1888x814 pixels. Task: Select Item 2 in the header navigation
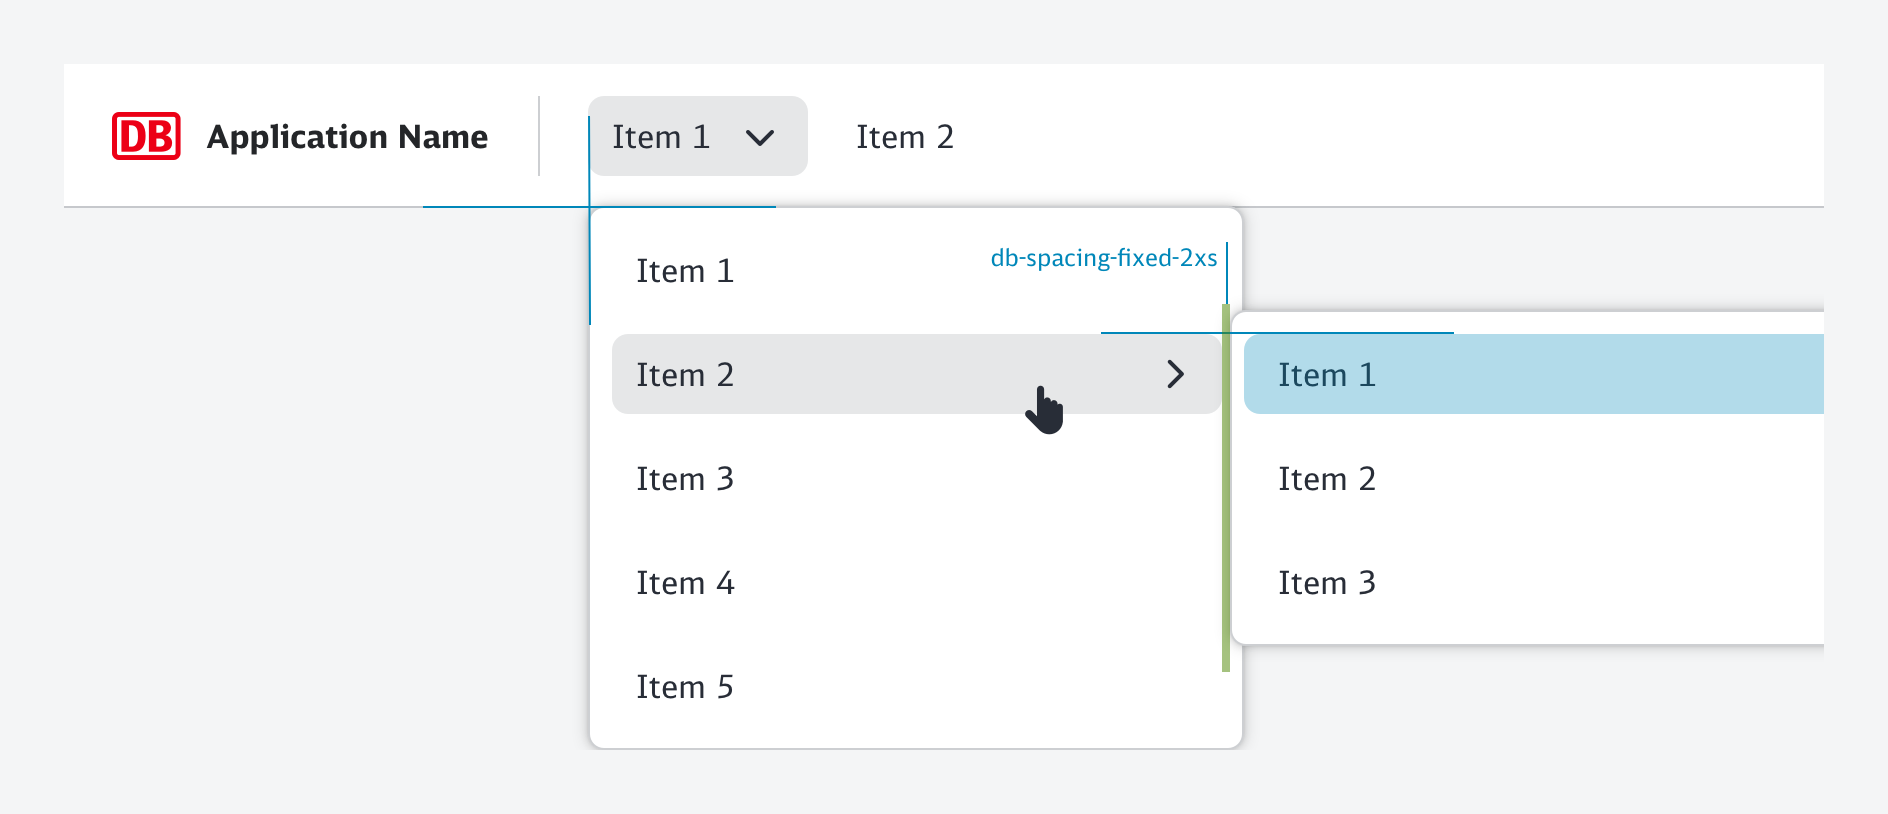904,137
